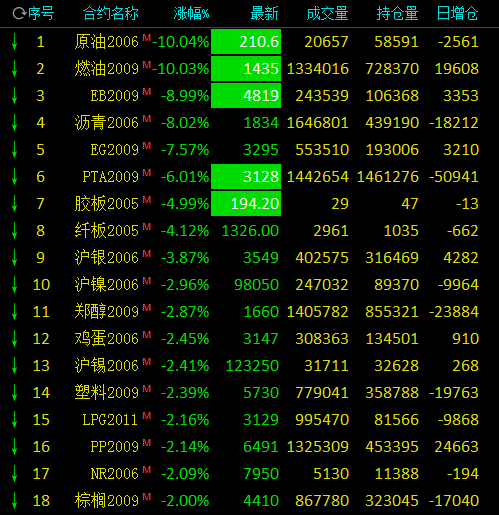Sort by the 成交量 column header
The height and width of the screenshot is (515, 499).
pyautogui.click(x=327, y=14)
